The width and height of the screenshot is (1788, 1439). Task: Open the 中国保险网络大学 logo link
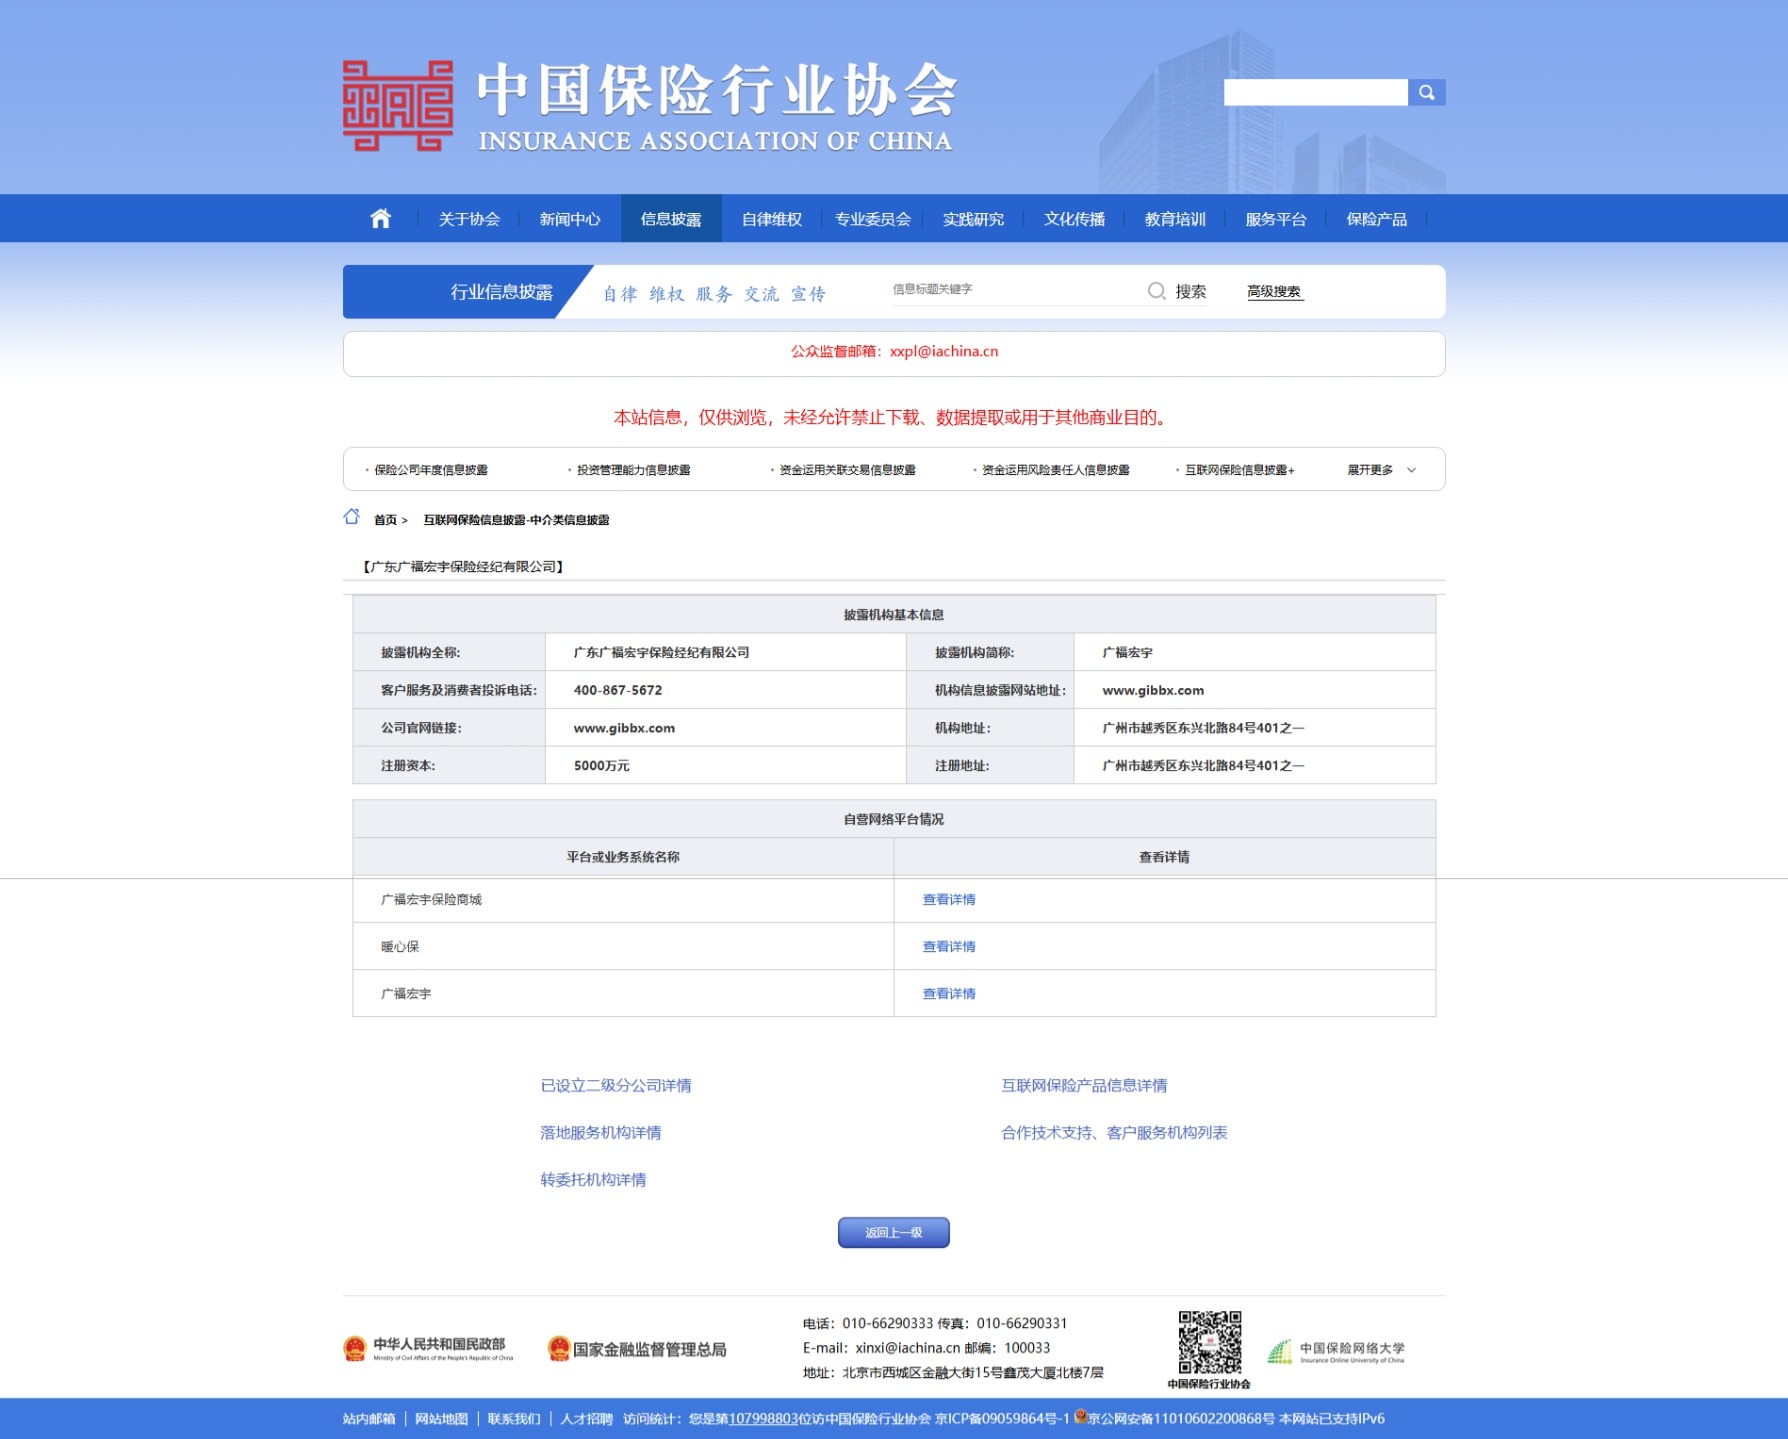(x=1336, y=1352)
